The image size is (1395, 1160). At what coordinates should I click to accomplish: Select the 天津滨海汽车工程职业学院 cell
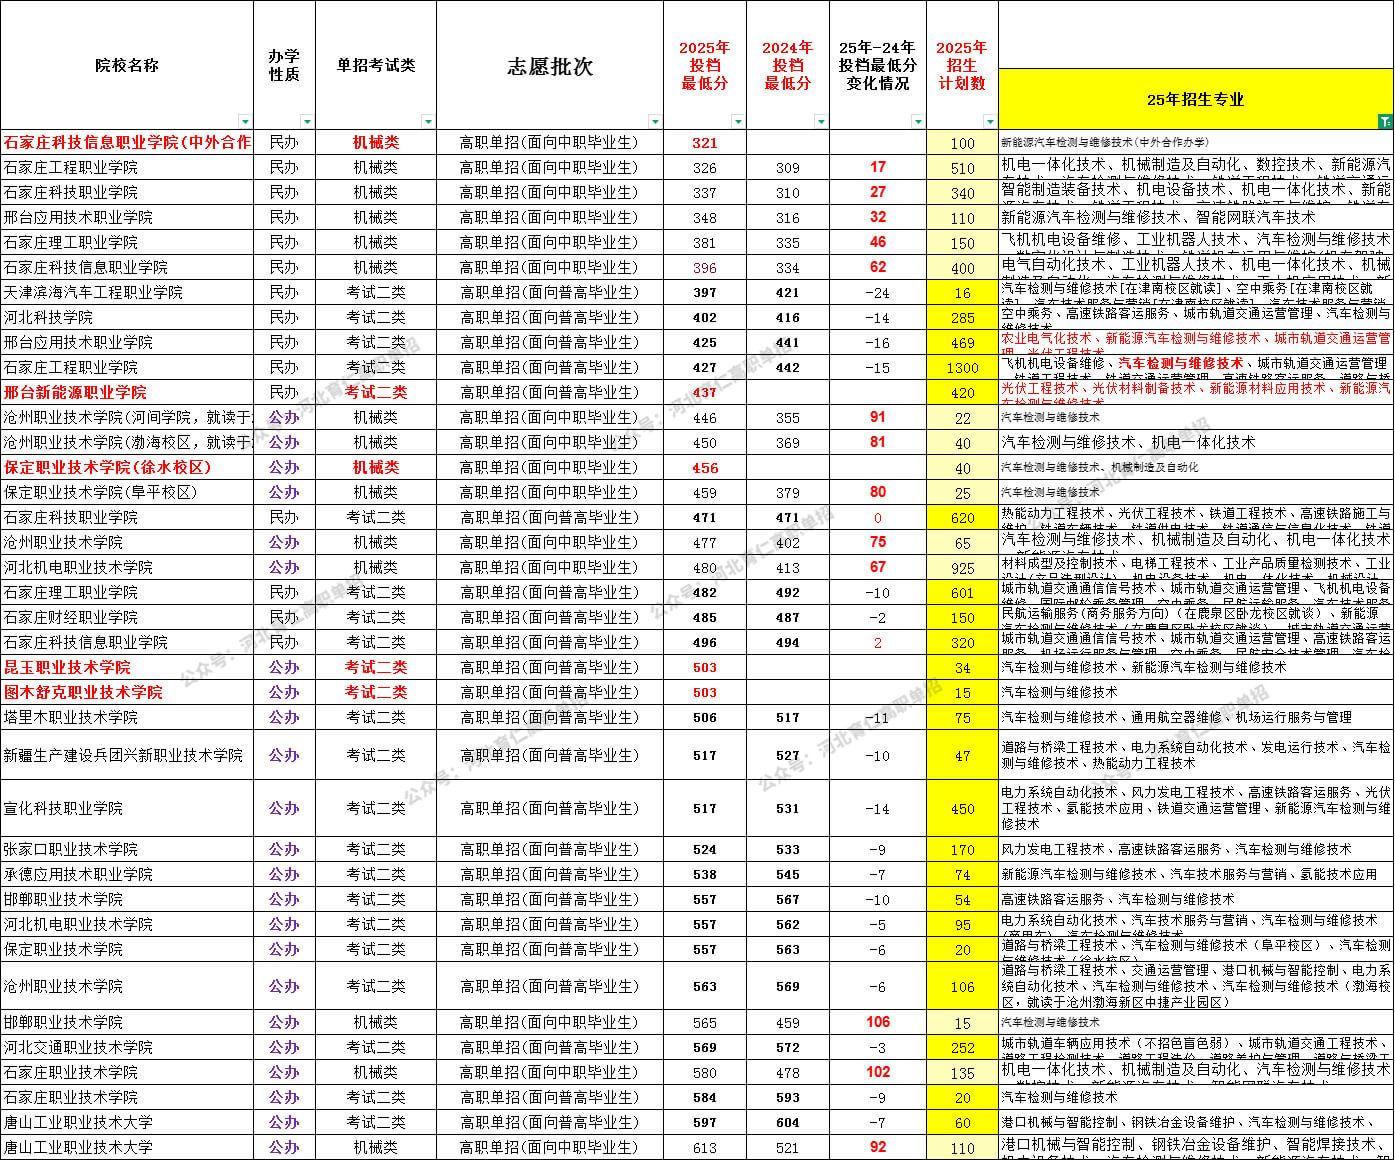(x=127, y=292)
